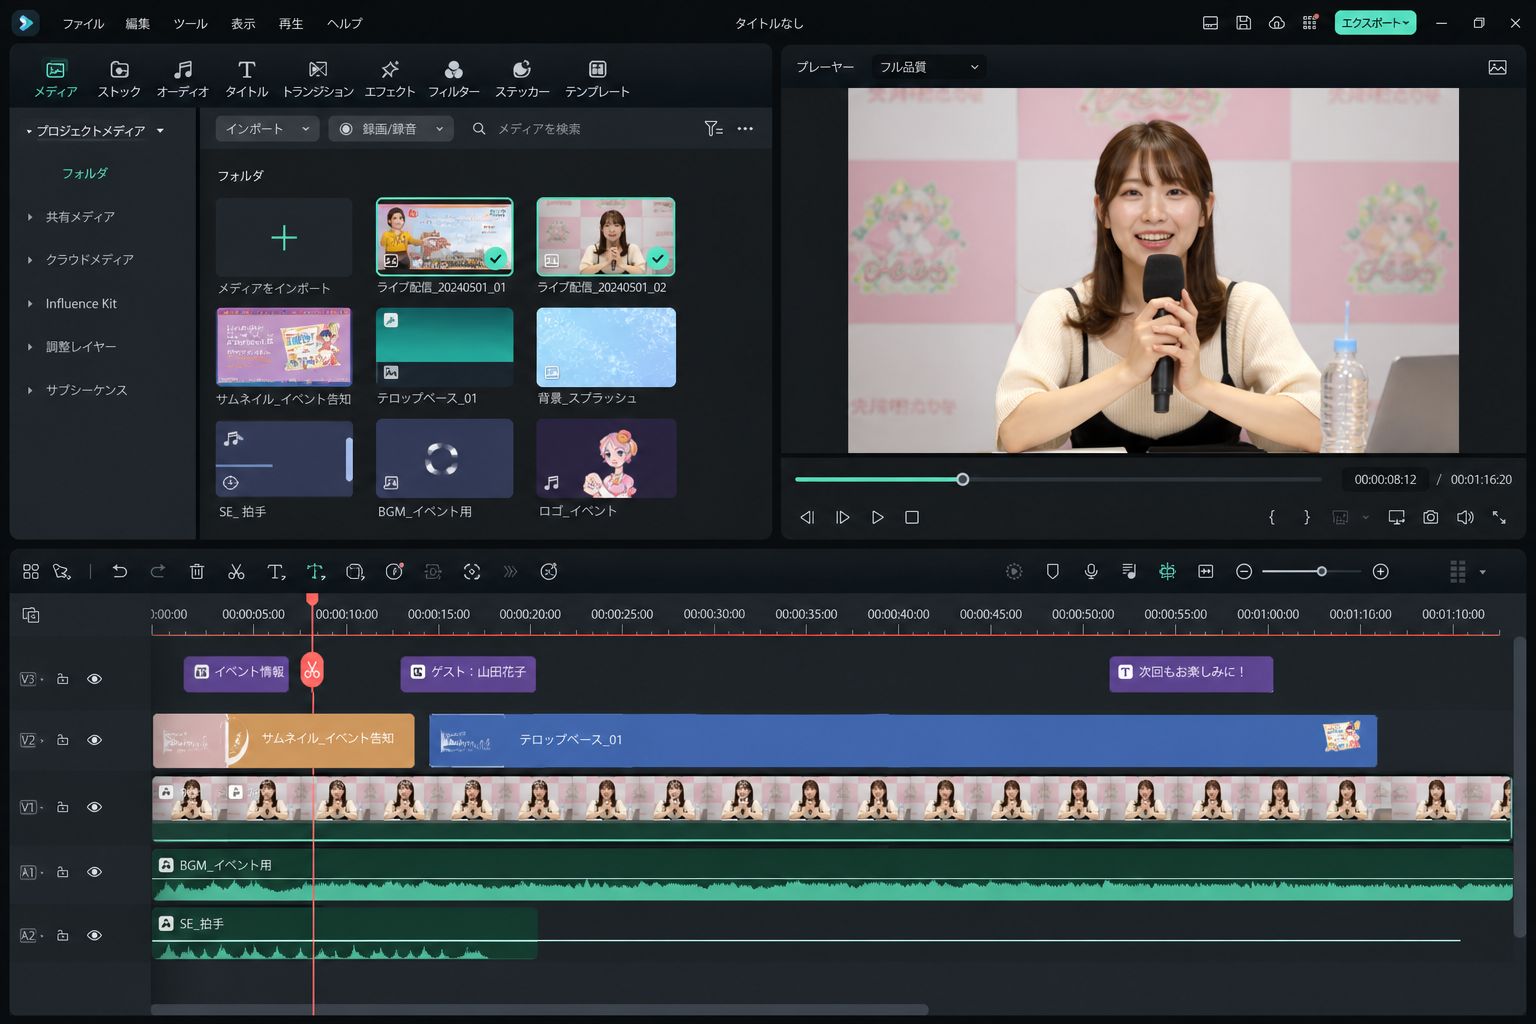Select the フォルダ item in sidebar

(x=85, y=174)
